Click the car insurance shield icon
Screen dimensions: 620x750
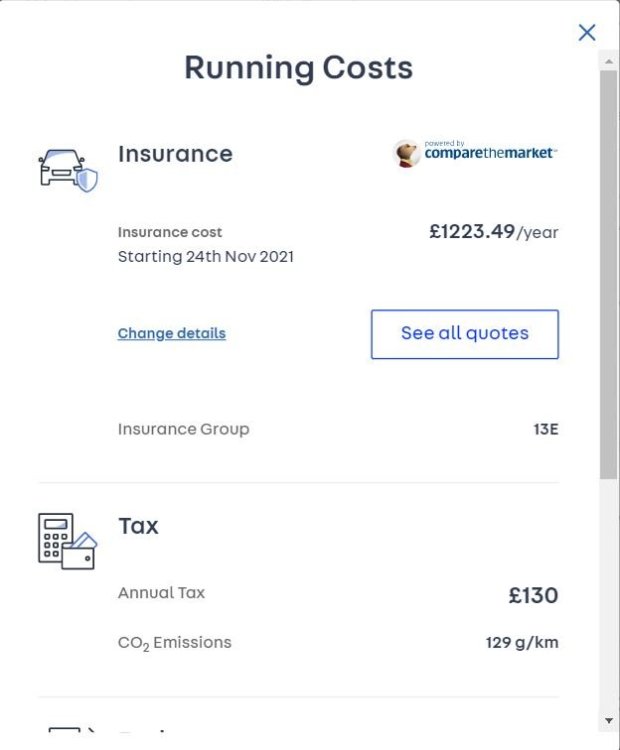click(68, 171)
